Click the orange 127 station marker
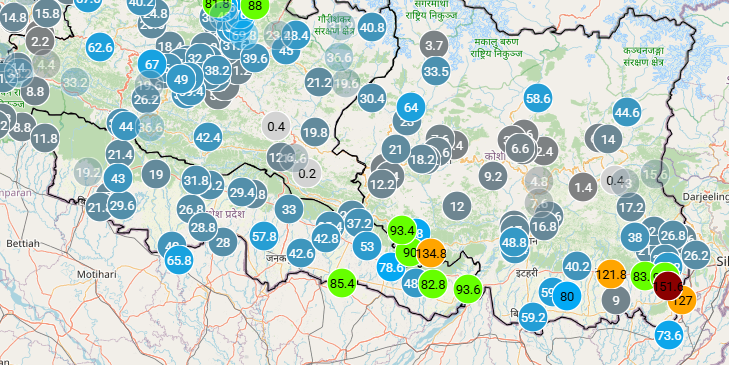Screen dimensions: 729x365 click(682, 300)
